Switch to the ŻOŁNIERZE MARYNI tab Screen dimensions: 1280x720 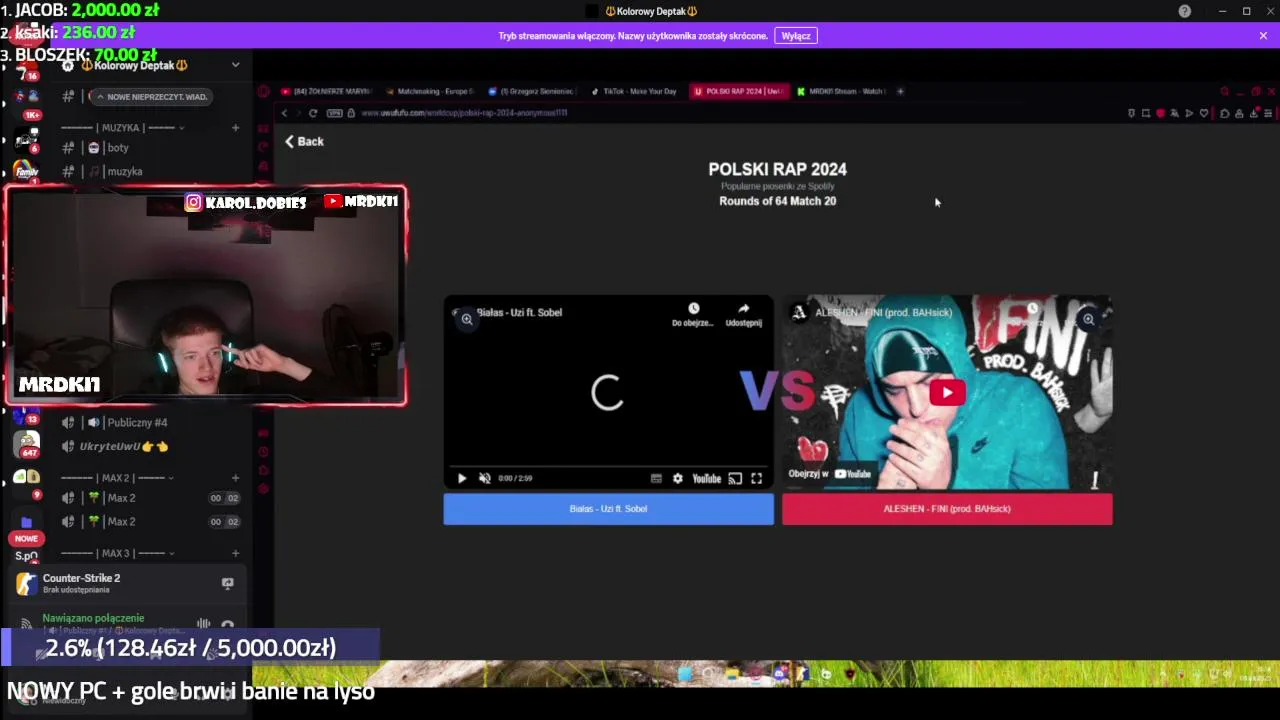pos(326,91)
